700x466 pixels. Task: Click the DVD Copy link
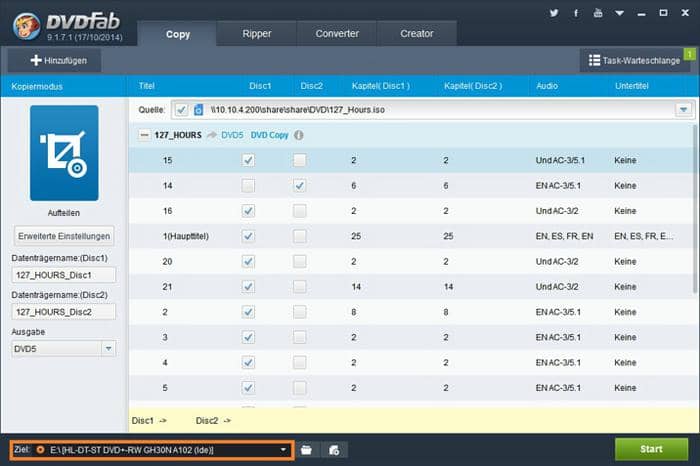(x=269, y=135)
